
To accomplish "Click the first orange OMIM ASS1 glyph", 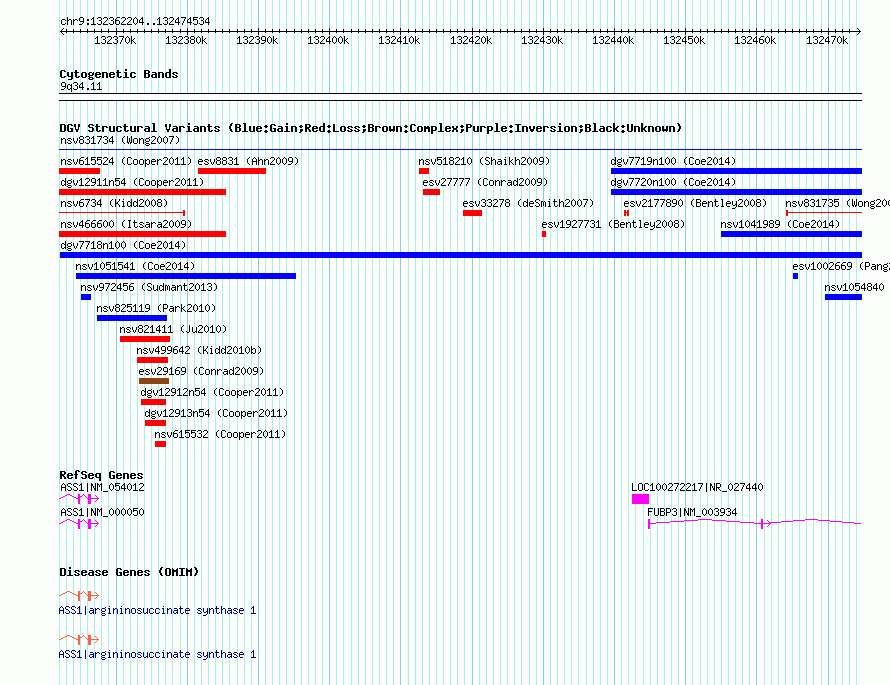I will 79,595.
